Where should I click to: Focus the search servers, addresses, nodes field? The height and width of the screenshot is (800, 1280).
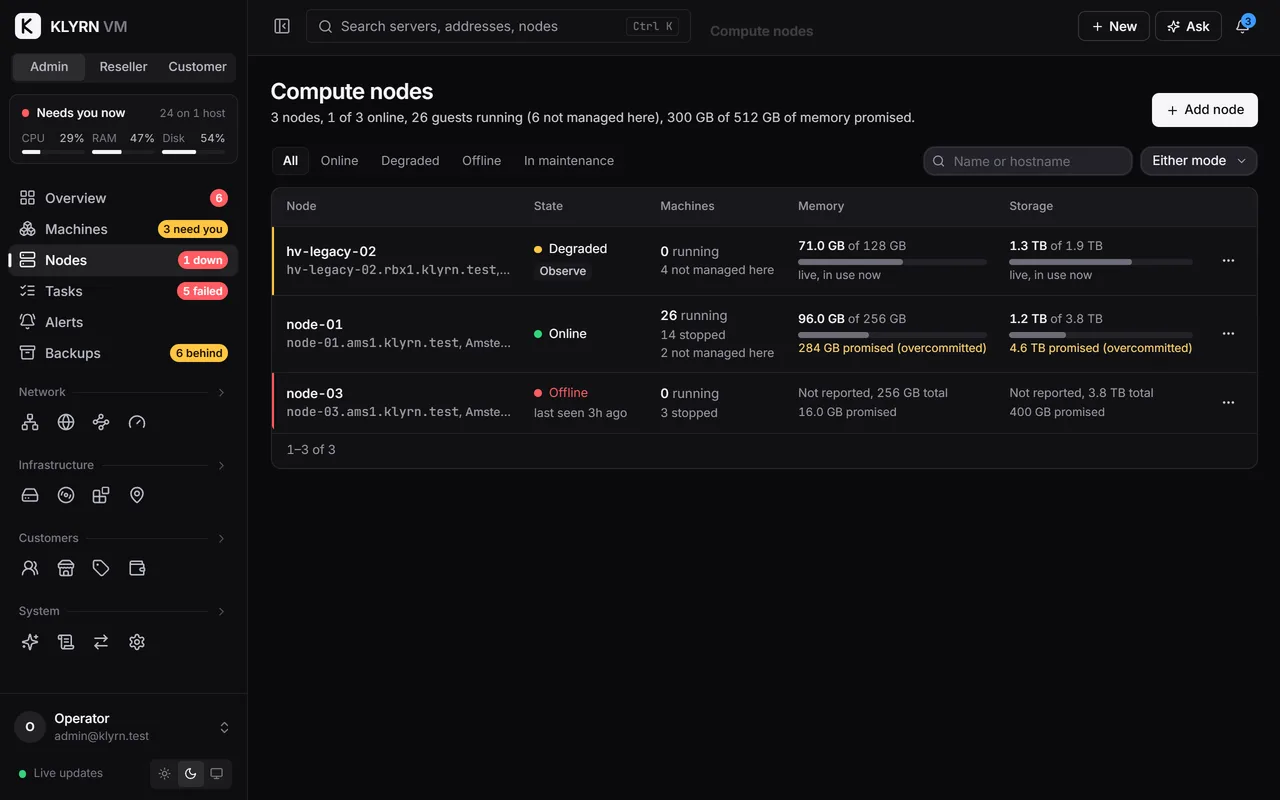click(498, 26)
